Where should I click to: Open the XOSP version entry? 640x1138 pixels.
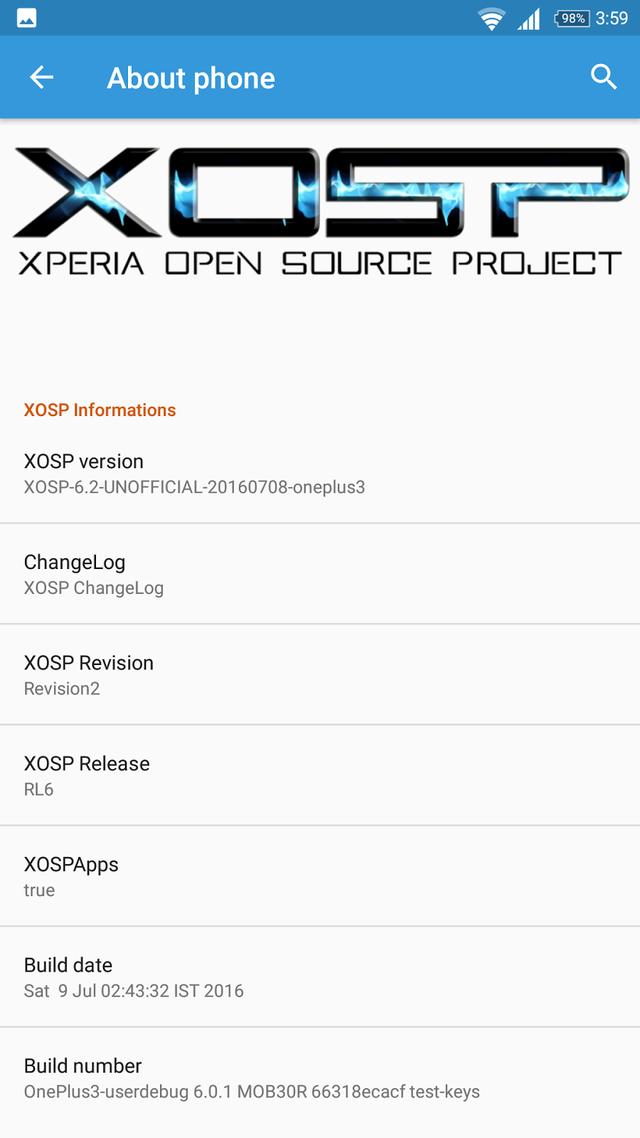[320, 473]
